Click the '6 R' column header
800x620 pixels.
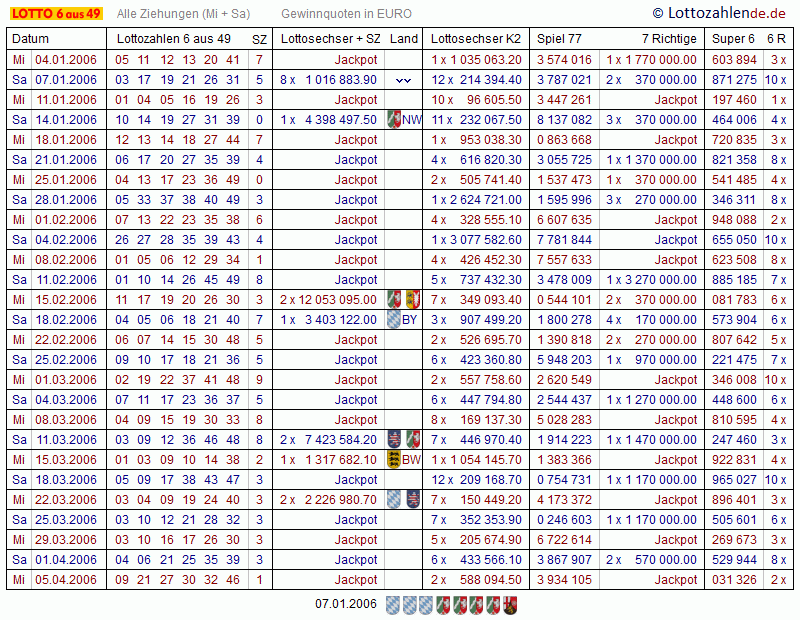(x=777, y=39)
